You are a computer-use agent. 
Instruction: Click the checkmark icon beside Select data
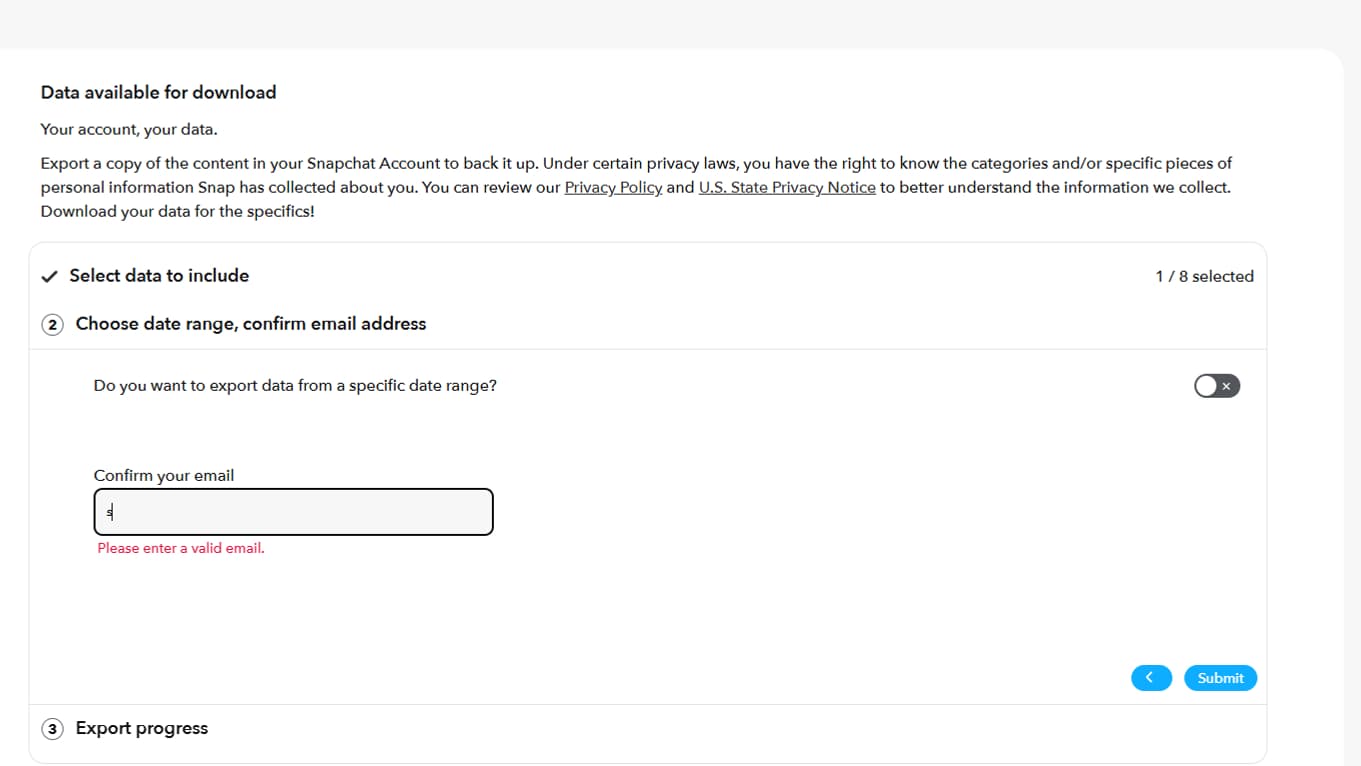(x=49, y=276)
